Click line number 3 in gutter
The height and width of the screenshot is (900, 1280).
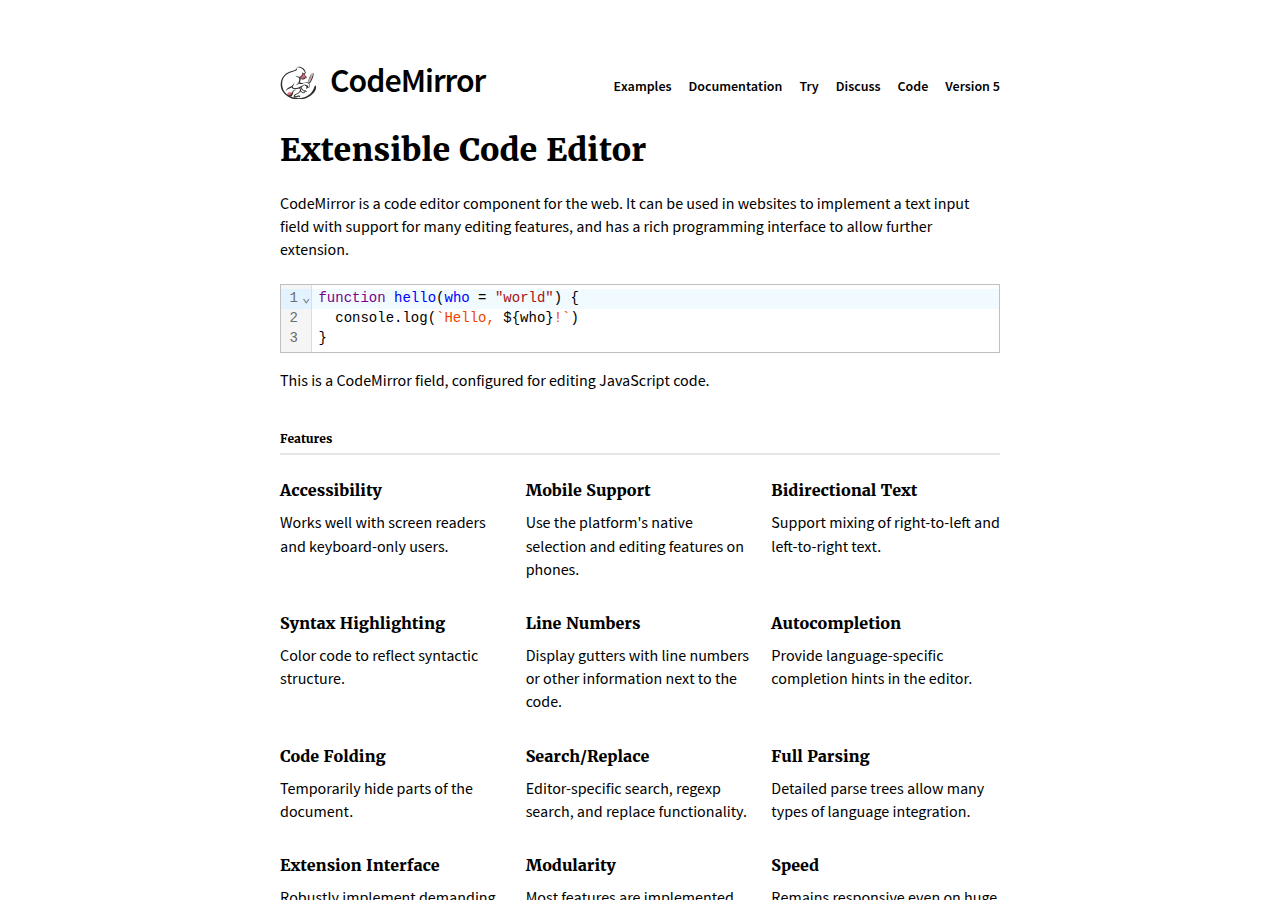click(294, 338)
